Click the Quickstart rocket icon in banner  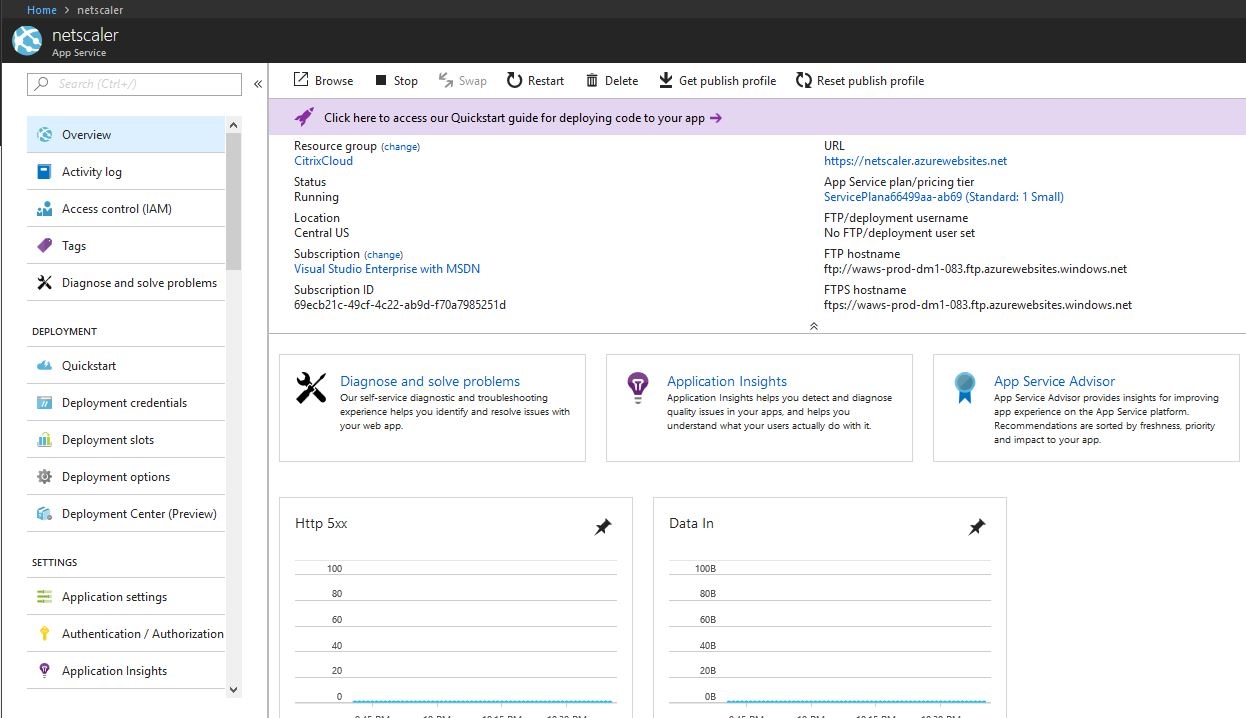(x=304, y=117)
